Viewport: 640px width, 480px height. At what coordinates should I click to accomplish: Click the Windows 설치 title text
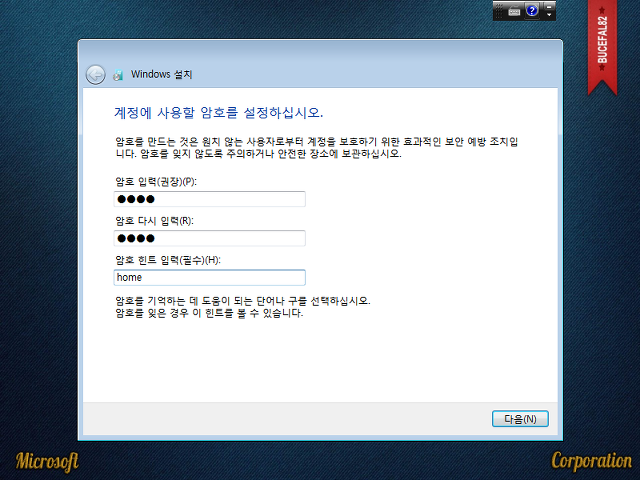(x=161, y=74)
